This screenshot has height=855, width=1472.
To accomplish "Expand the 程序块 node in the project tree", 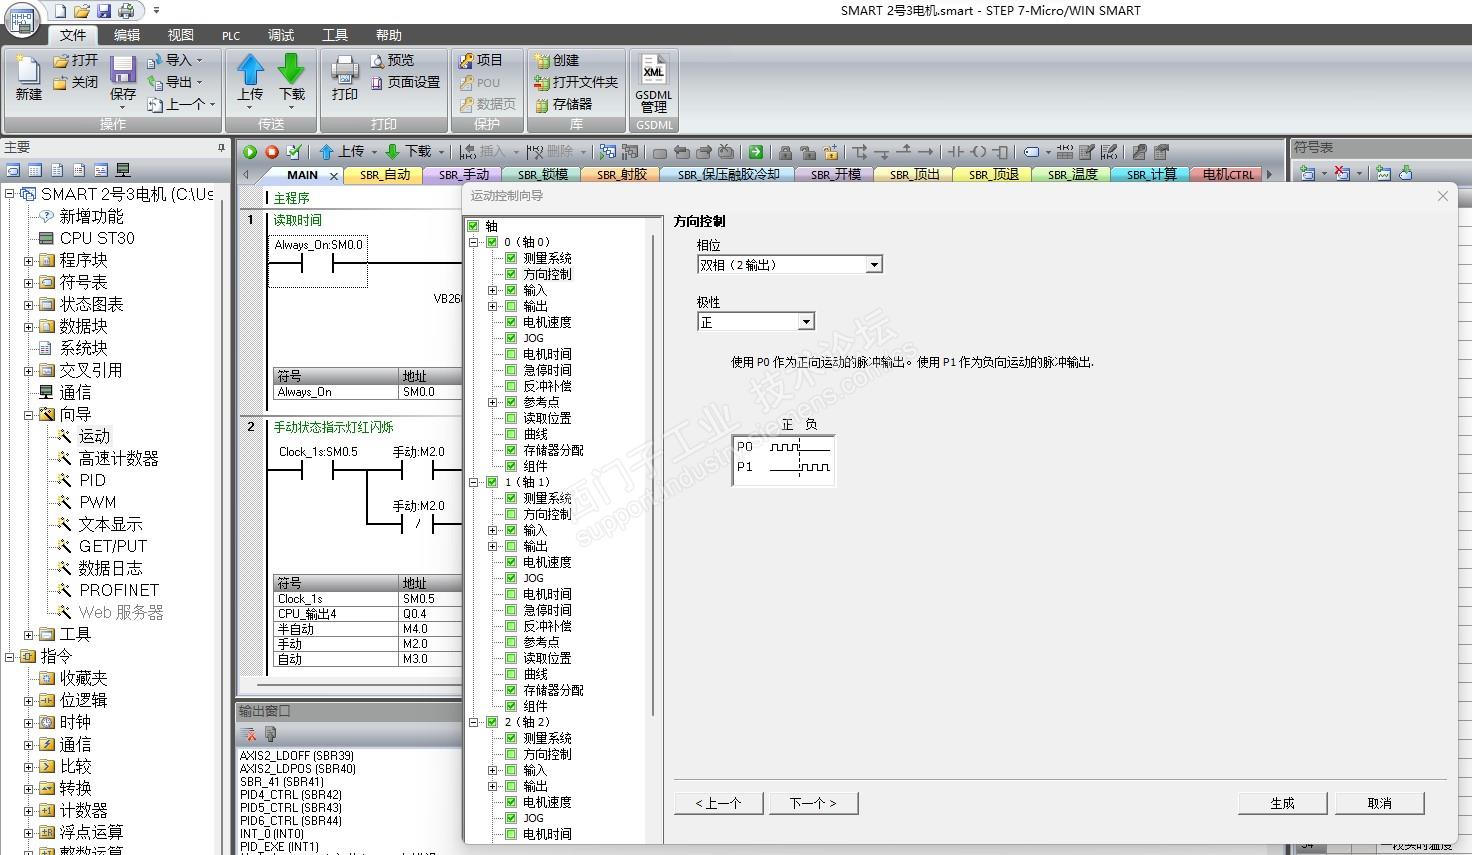I will (29, 260).
